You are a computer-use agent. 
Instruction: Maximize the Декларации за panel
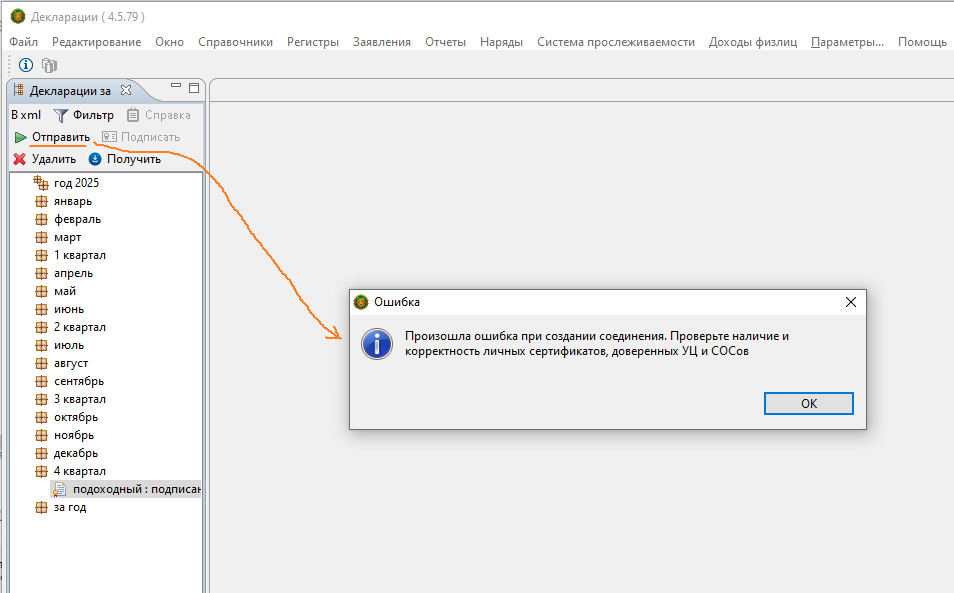pyautogui.click(x=194, y=88)
